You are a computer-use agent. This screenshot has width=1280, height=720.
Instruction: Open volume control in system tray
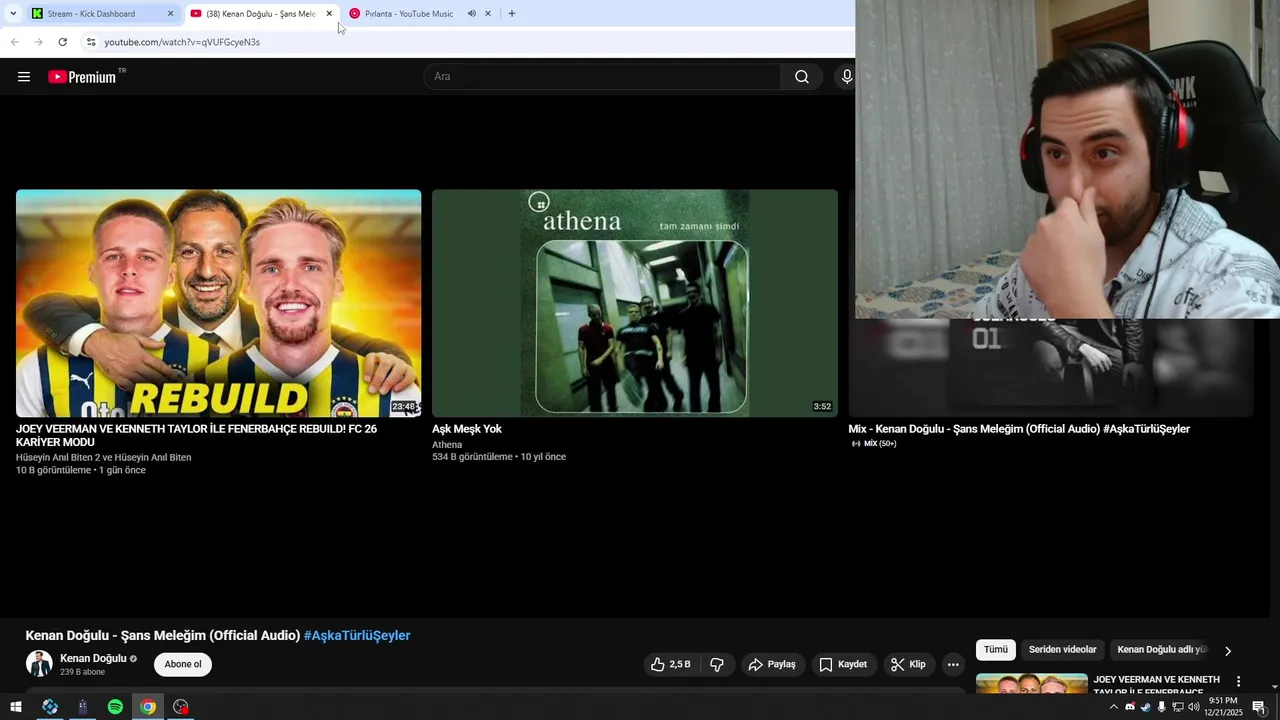tap(1193, 707)
